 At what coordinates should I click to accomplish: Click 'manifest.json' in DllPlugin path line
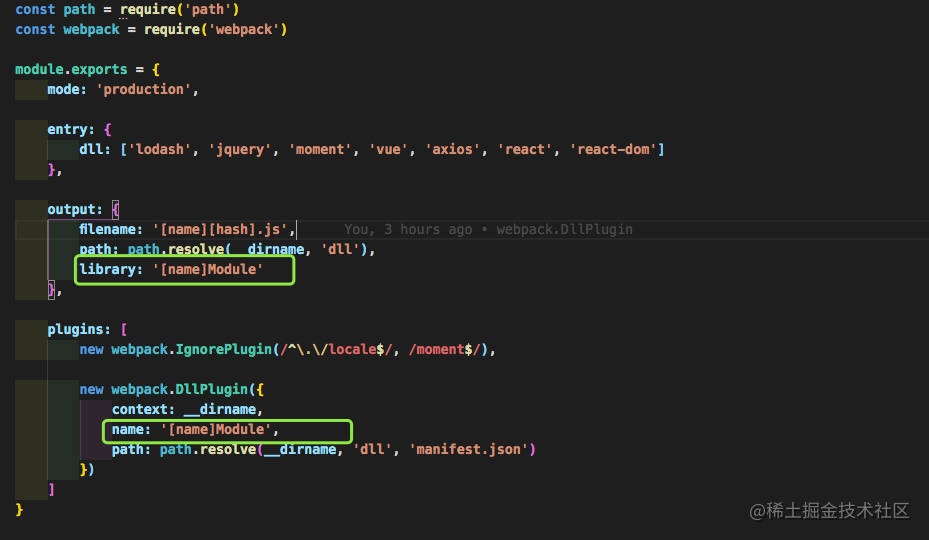pos(468,449)
